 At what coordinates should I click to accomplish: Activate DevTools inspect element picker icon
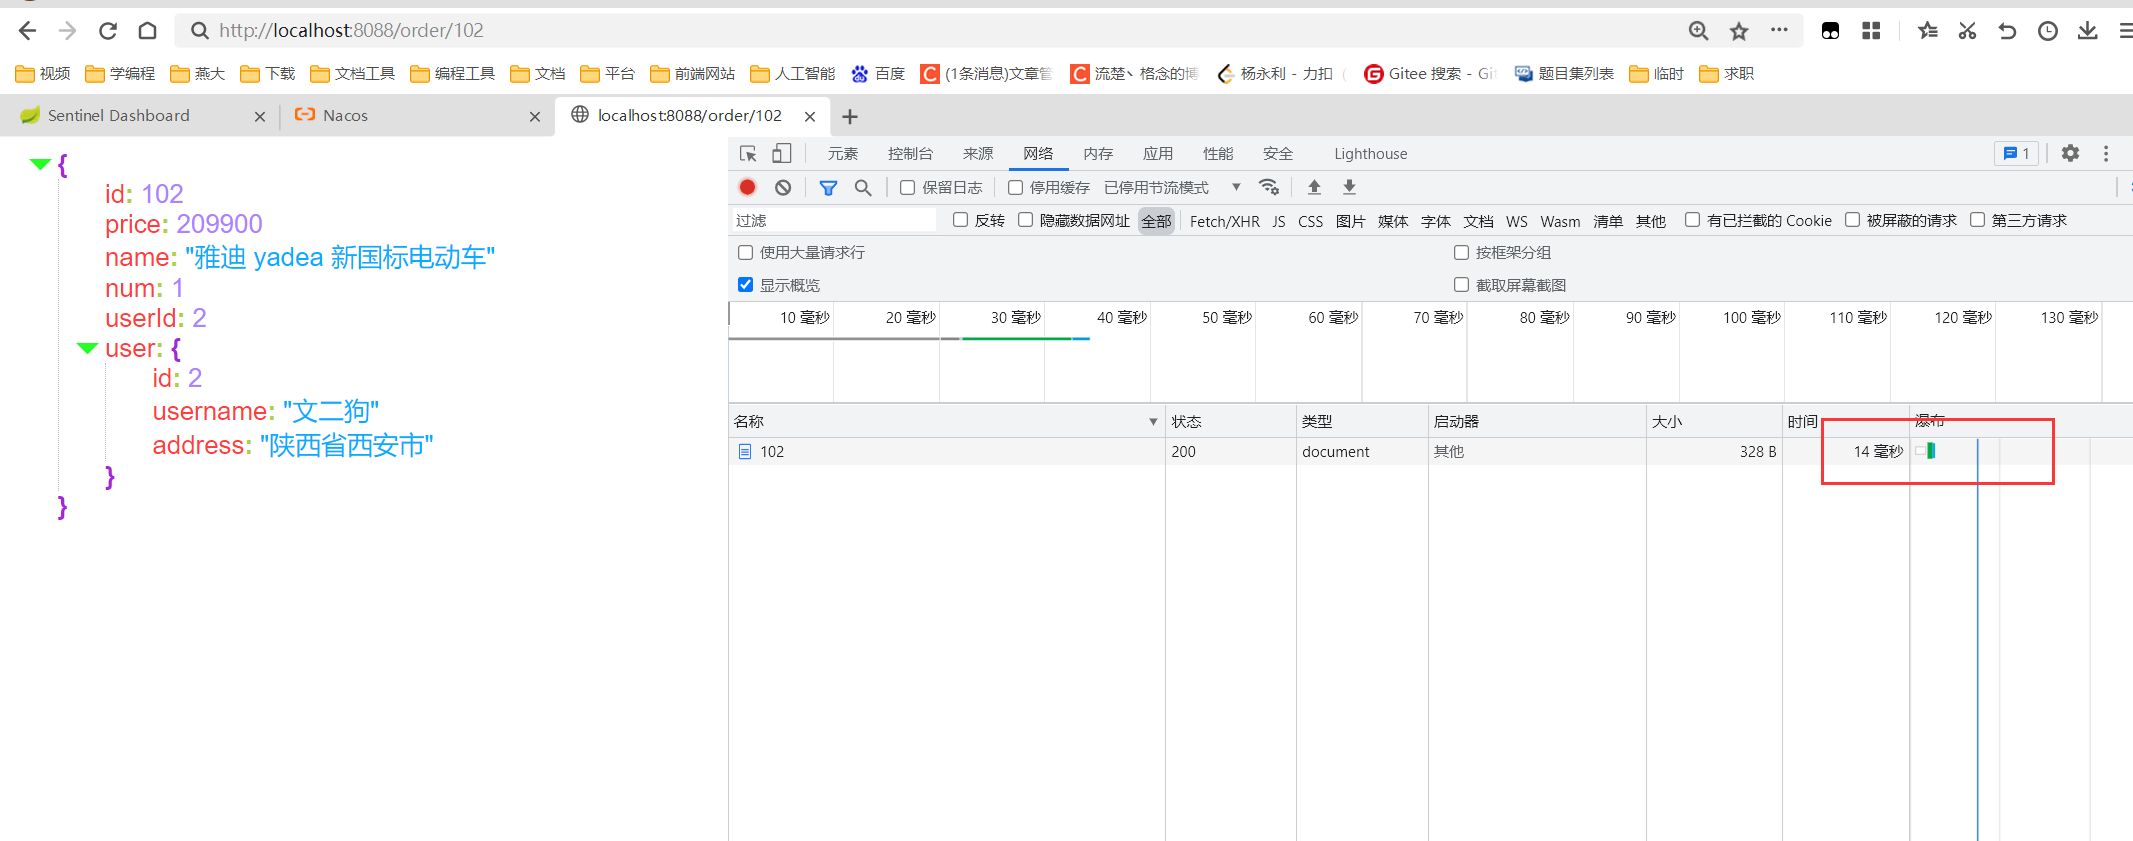click(x=748, y=154)
